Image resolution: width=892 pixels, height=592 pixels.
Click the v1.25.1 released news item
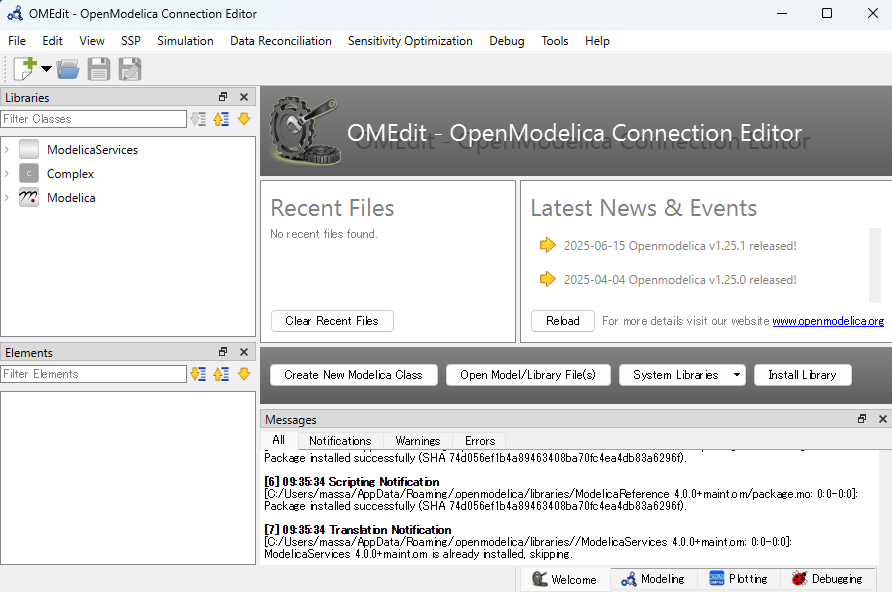(x=680, y=246)
